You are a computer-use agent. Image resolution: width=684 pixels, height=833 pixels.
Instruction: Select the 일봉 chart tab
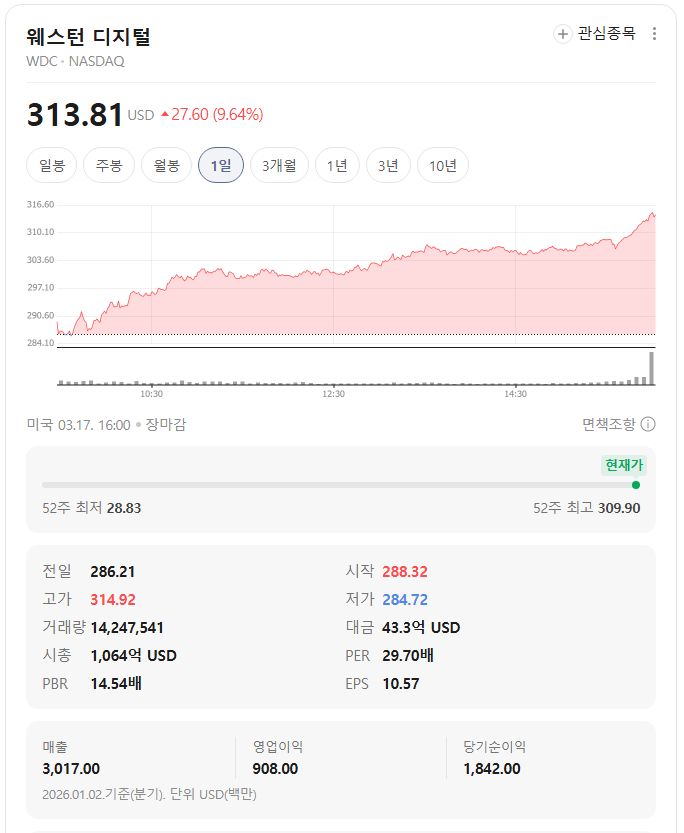tap(52, 166)
